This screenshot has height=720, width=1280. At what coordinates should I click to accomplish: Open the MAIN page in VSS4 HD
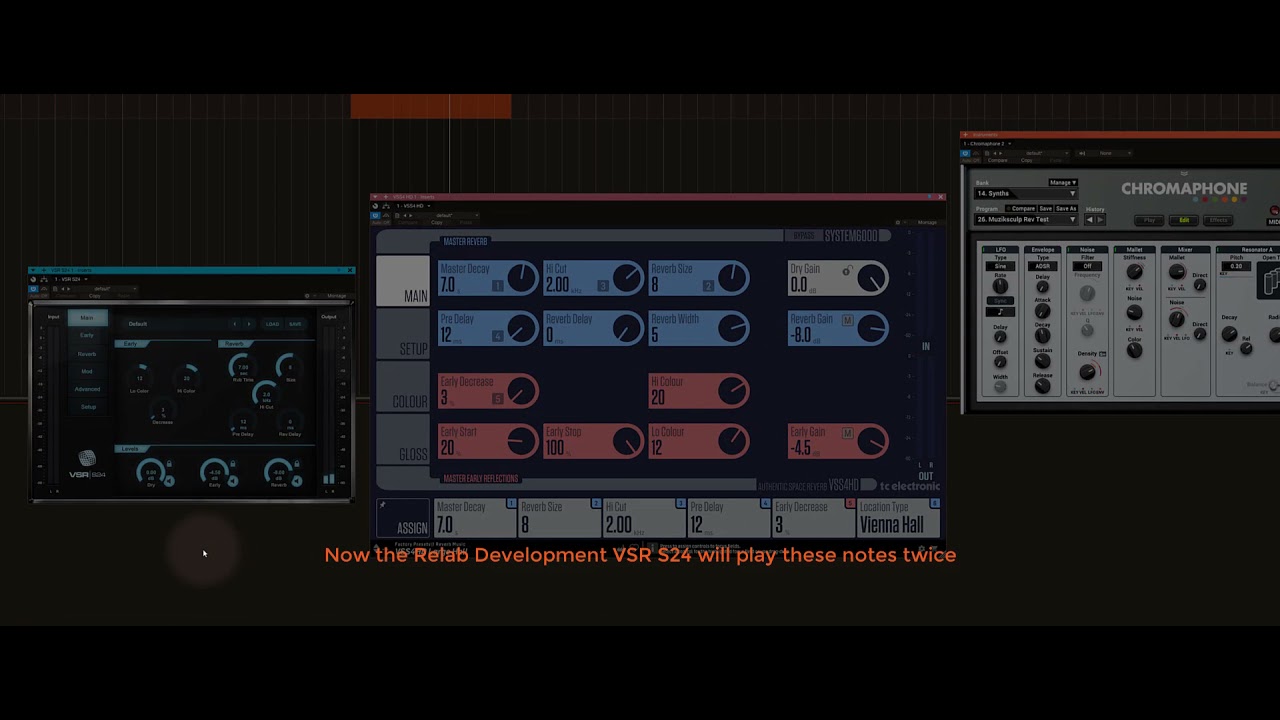(403, 281)
